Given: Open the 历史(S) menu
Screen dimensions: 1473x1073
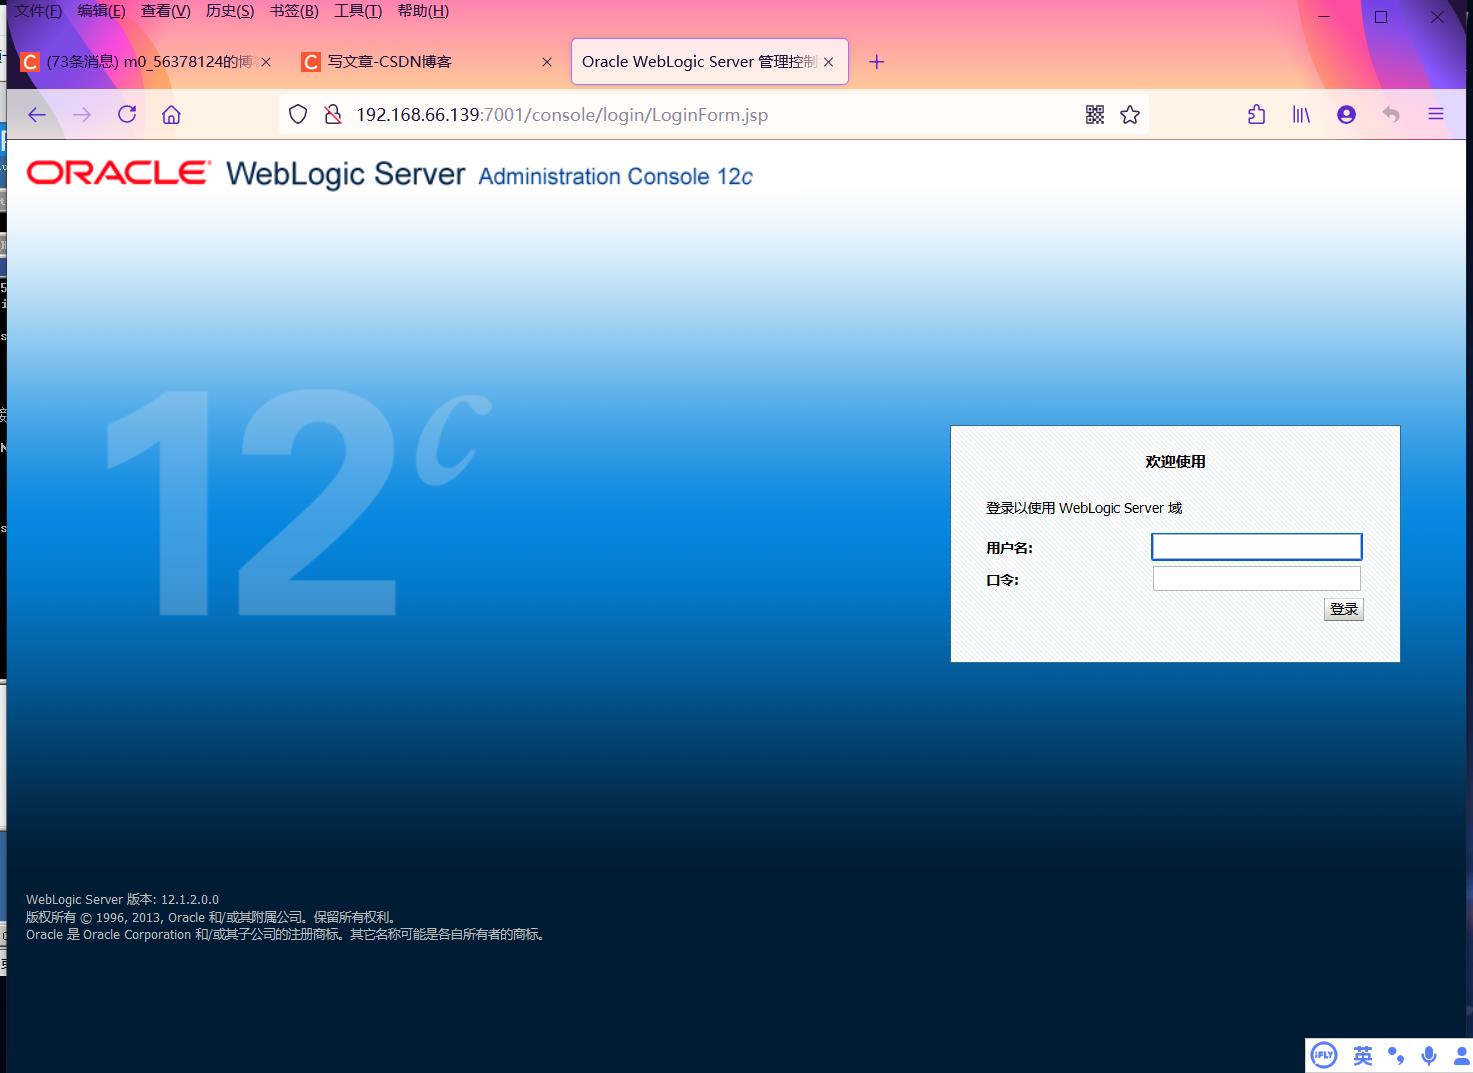Looking at the screenshot, I should point(230,11).
